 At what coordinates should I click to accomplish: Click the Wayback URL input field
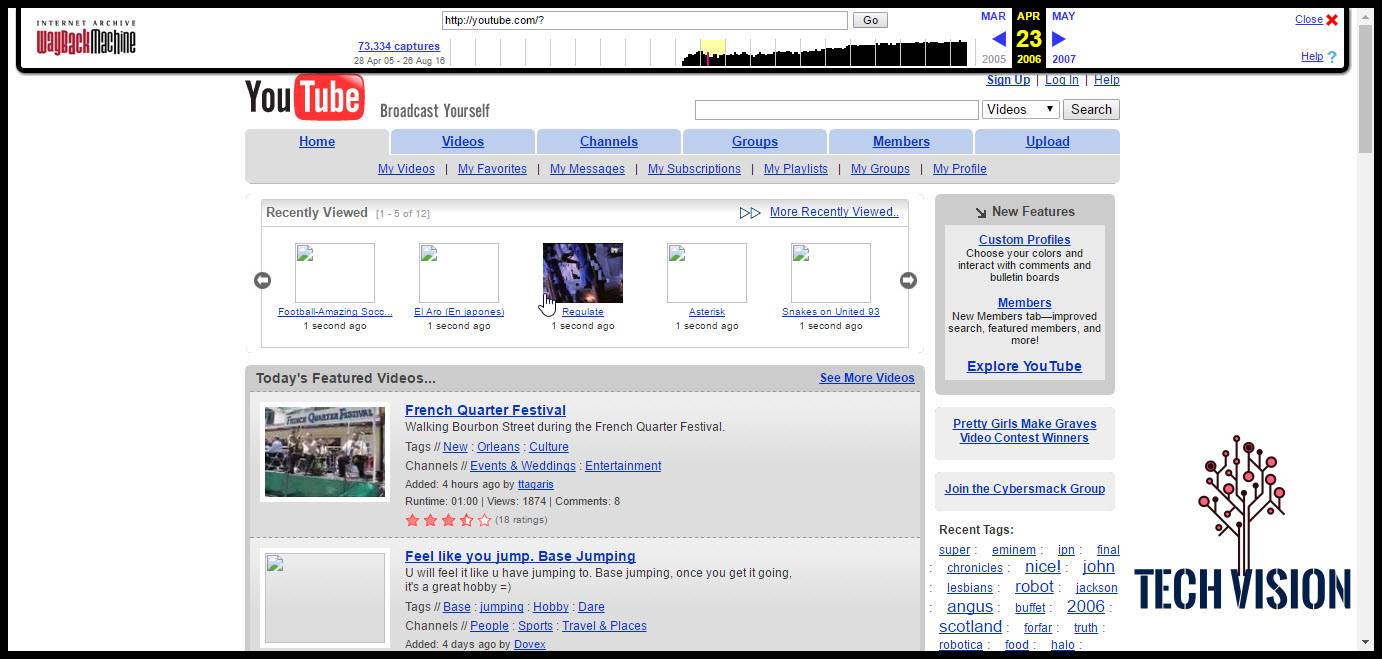[x=645, y=20]
